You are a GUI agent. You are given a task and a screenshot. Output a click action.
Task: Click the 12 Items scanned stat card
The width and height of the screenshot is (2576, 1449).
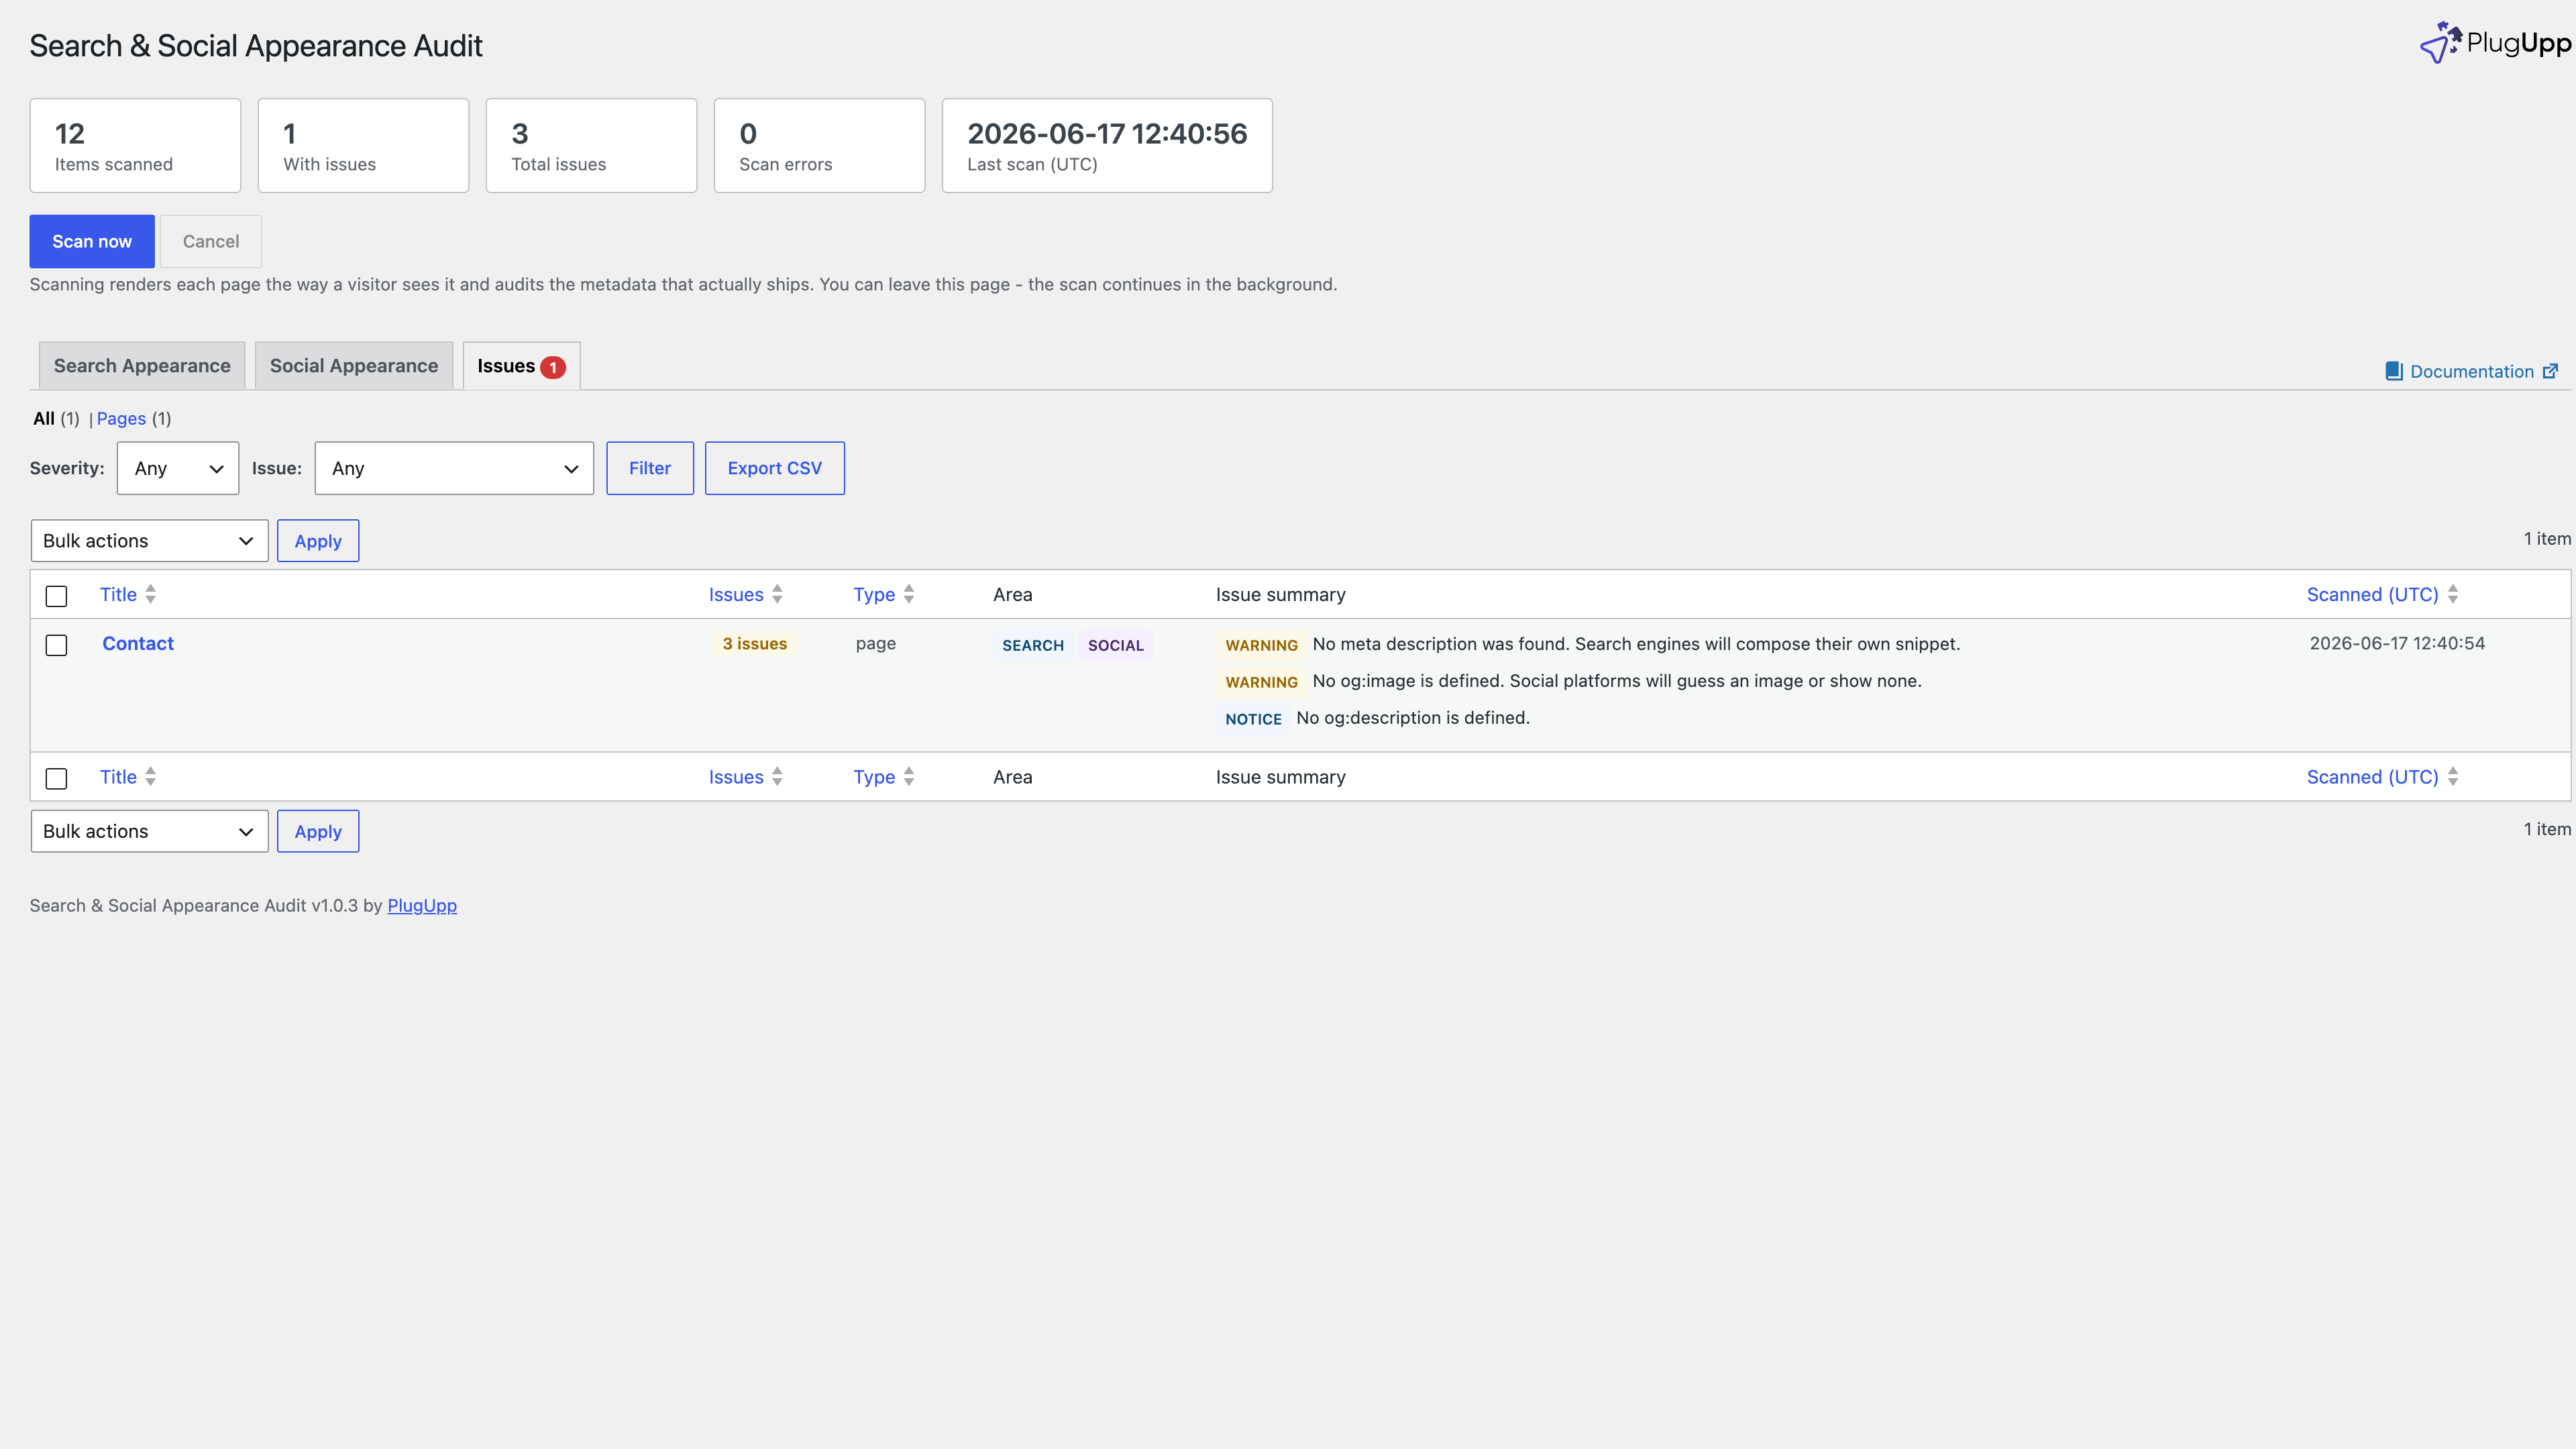135,145
